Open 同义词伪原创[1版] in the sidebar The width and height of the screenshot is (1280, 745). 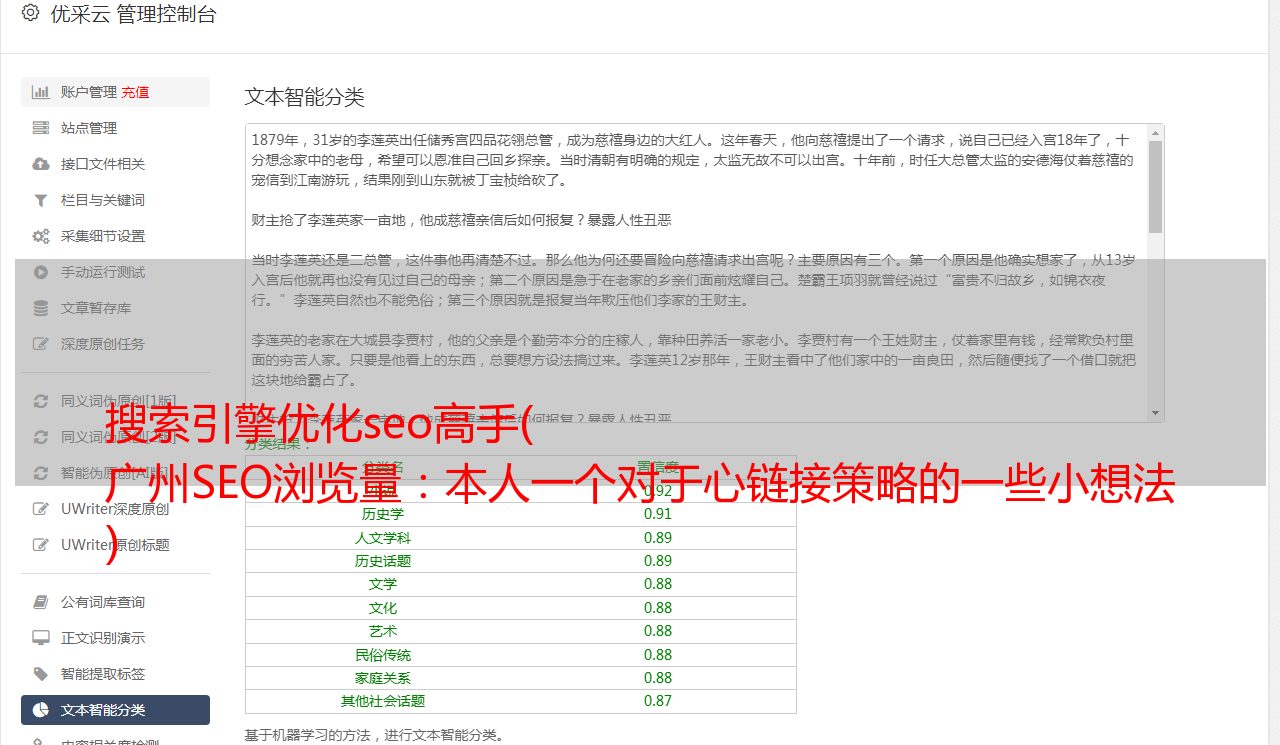115,401
